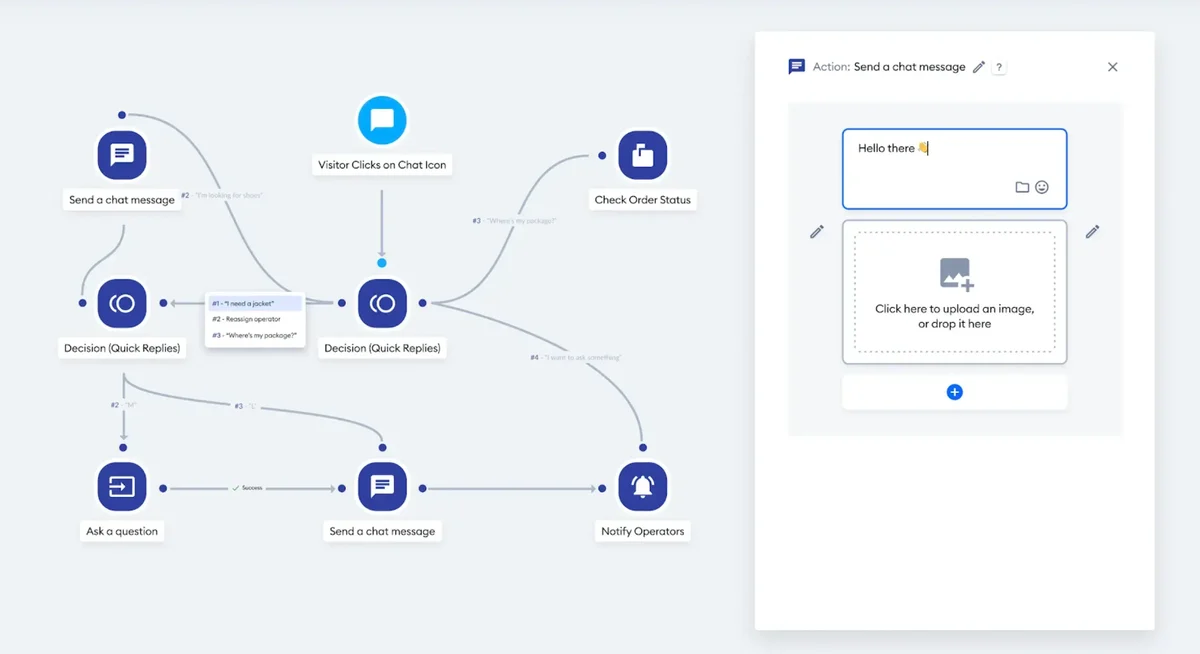Click the blue plus button to add content

click(955, 392)
